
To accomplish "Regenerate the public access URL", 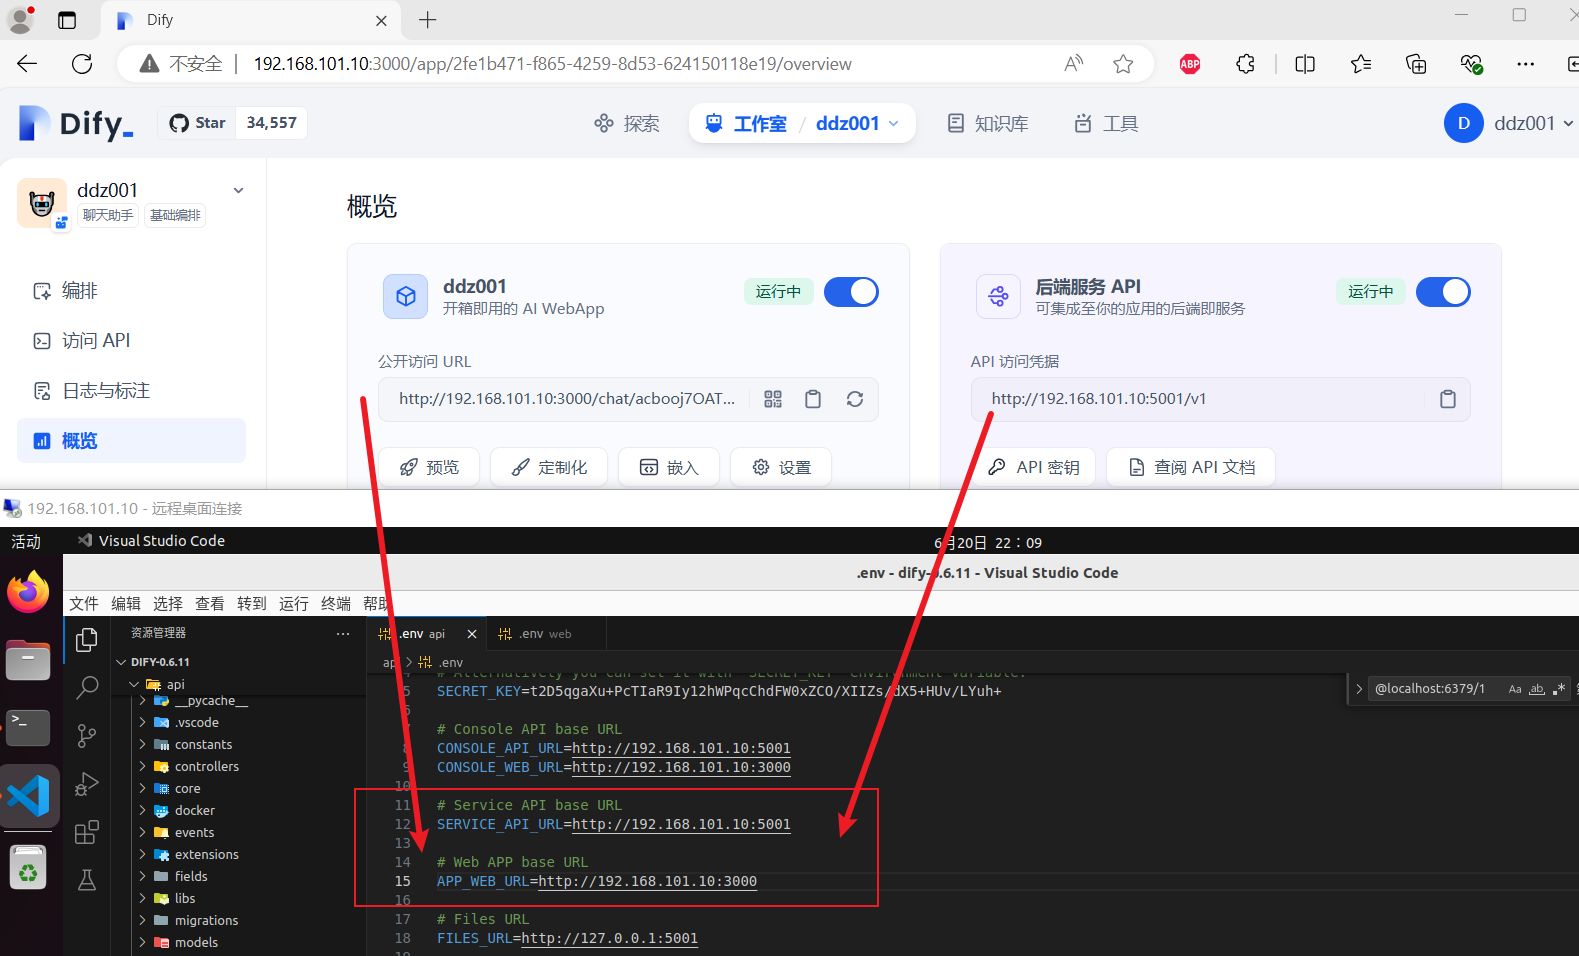I will (x=855, y=399).
